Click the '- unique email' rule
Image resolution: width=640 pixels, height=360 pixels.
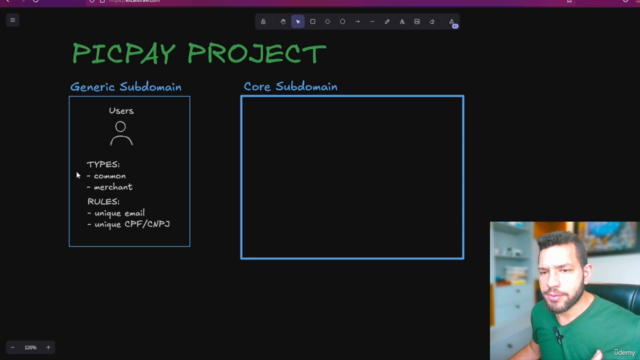(116, 213)
